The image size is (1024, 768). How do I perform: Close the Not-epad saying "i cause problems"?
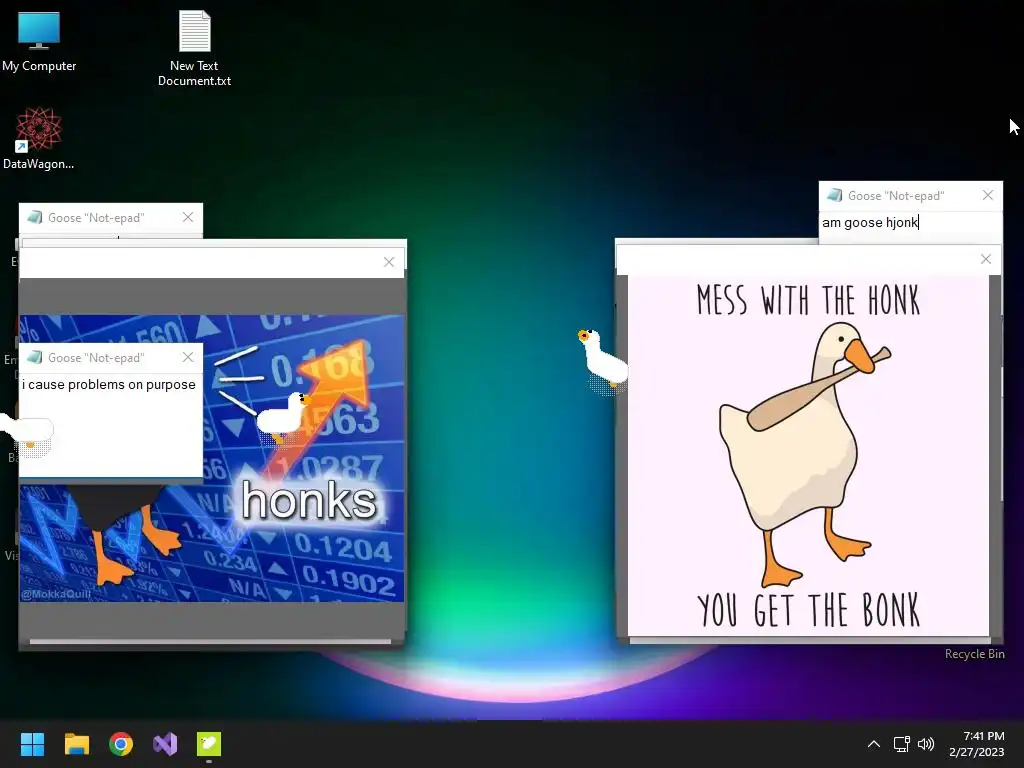188,357
